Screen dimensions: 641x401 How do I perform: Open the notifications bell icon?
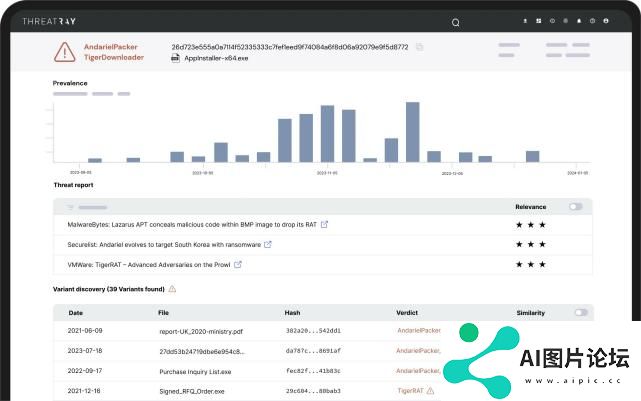(x=579, y=21)
